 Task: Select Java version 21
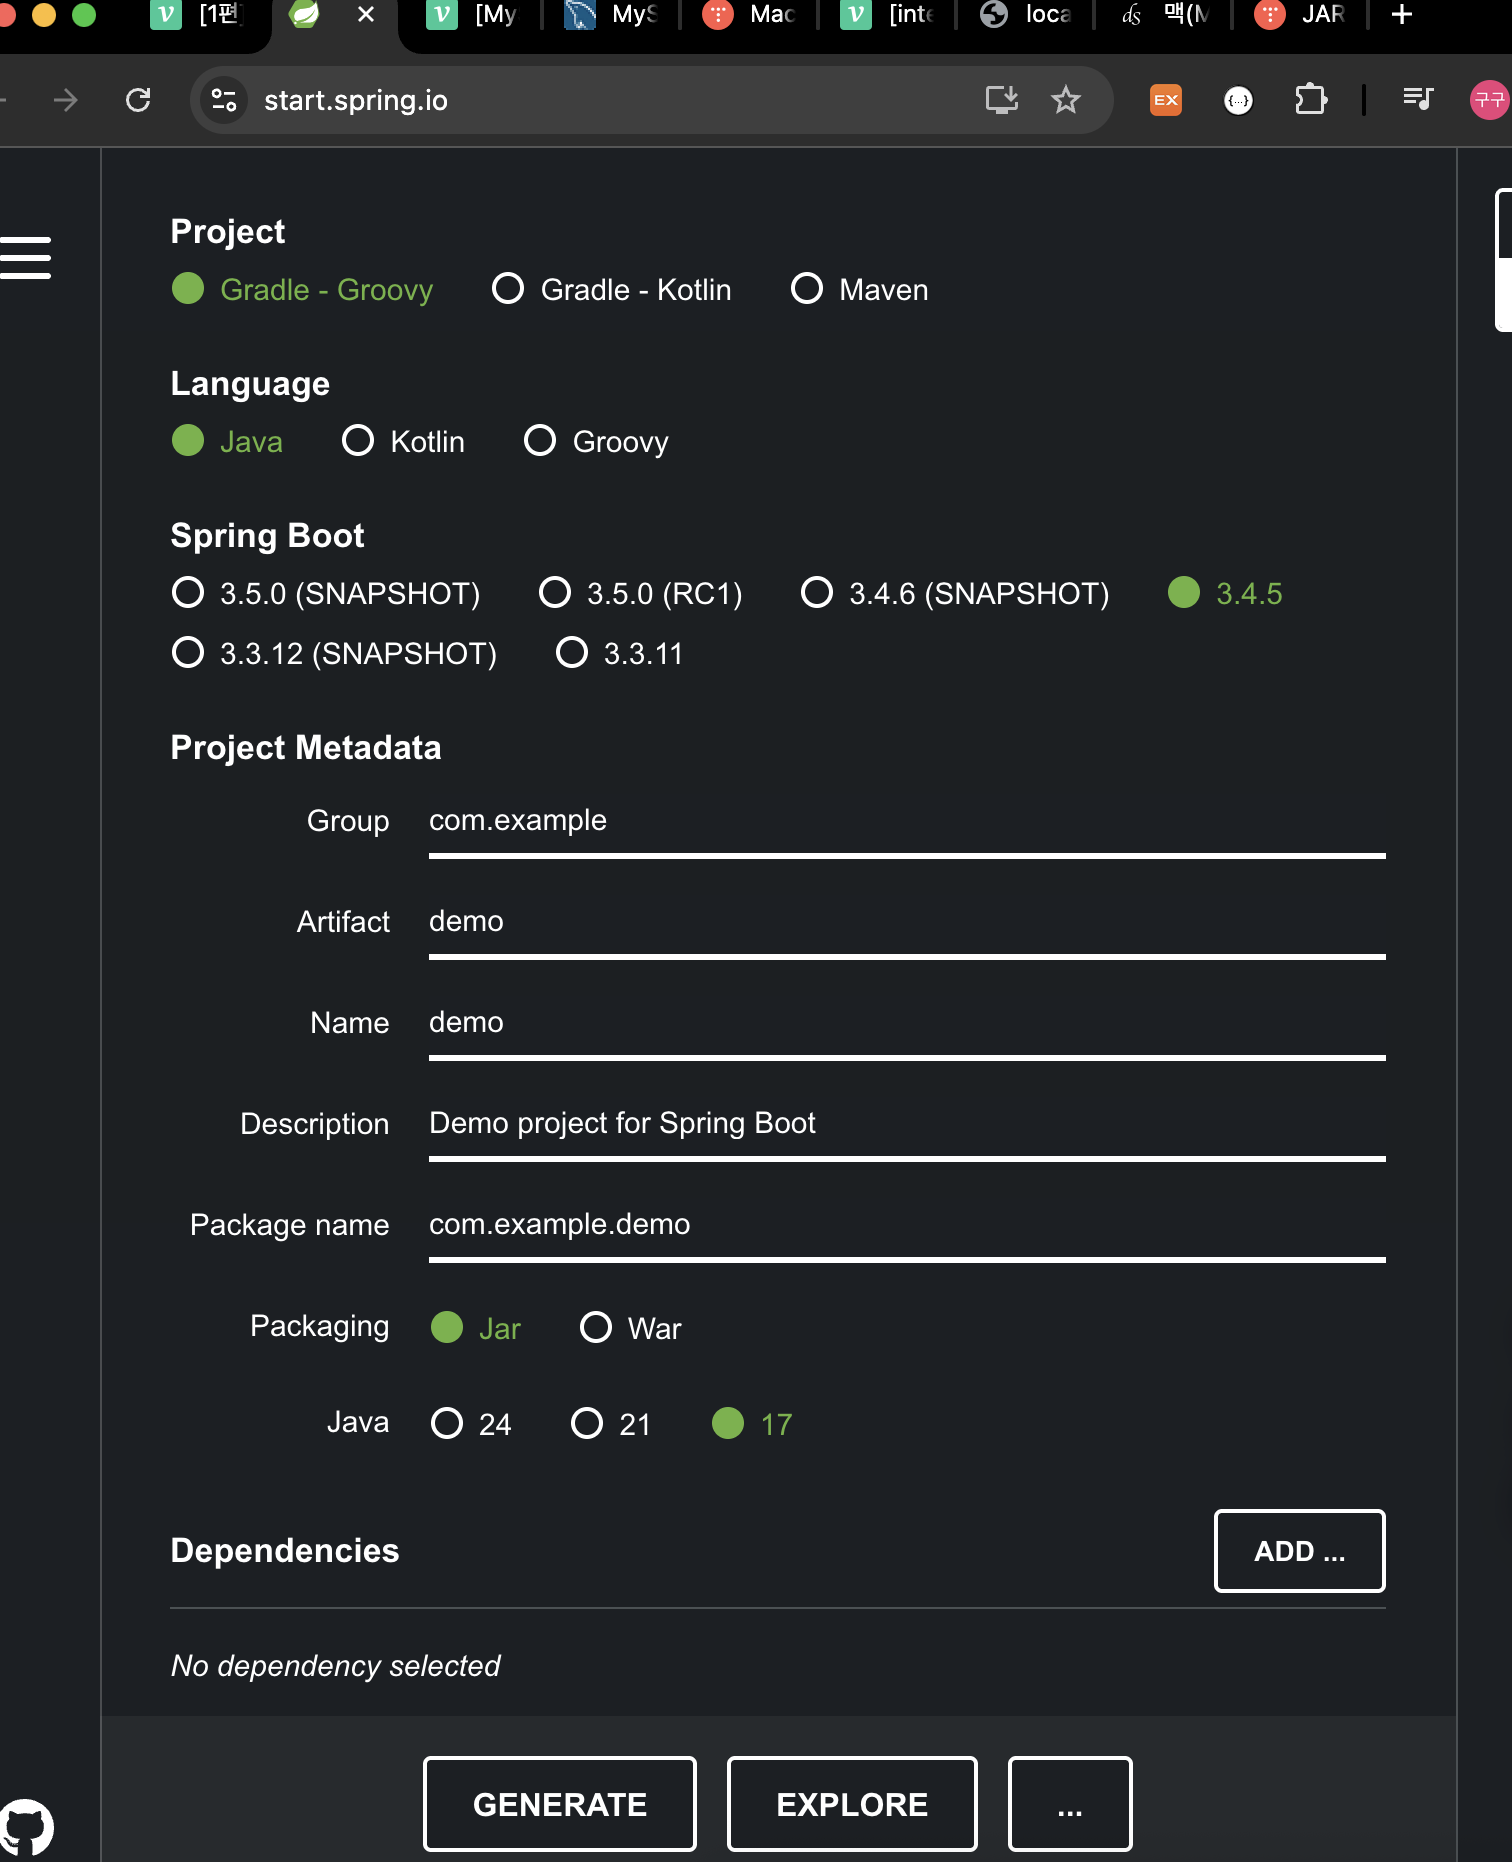pos(611,1424)
